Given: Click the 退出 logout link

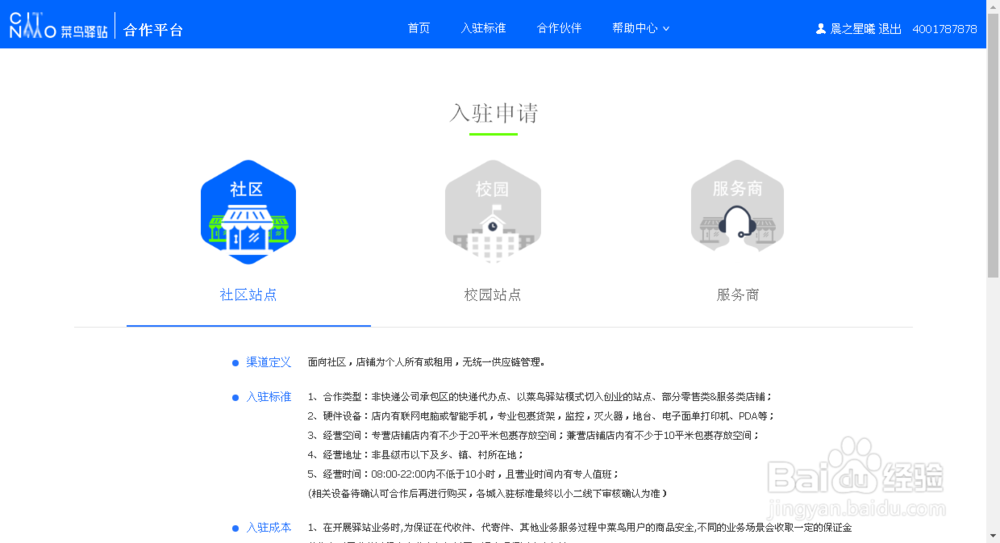Looking at the screenshot, I should coord(890,29).
